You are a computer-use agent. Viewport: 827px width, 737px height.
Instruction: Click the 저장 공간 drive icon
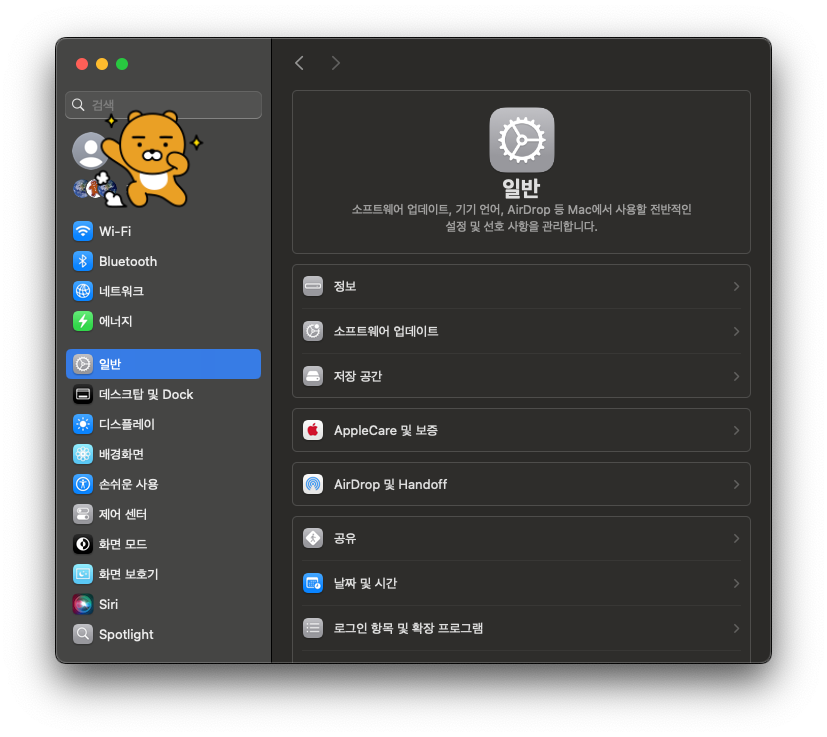[x=313, y=376]
